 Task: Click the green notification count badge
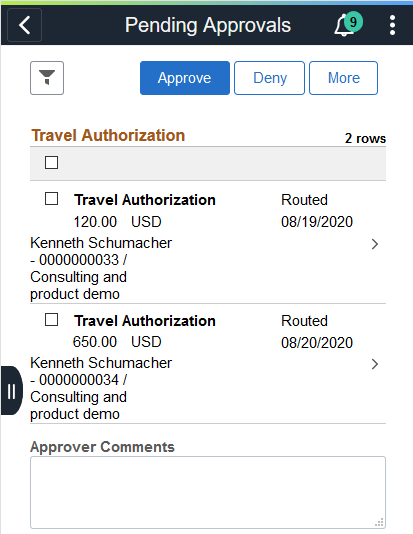point(353,22)
